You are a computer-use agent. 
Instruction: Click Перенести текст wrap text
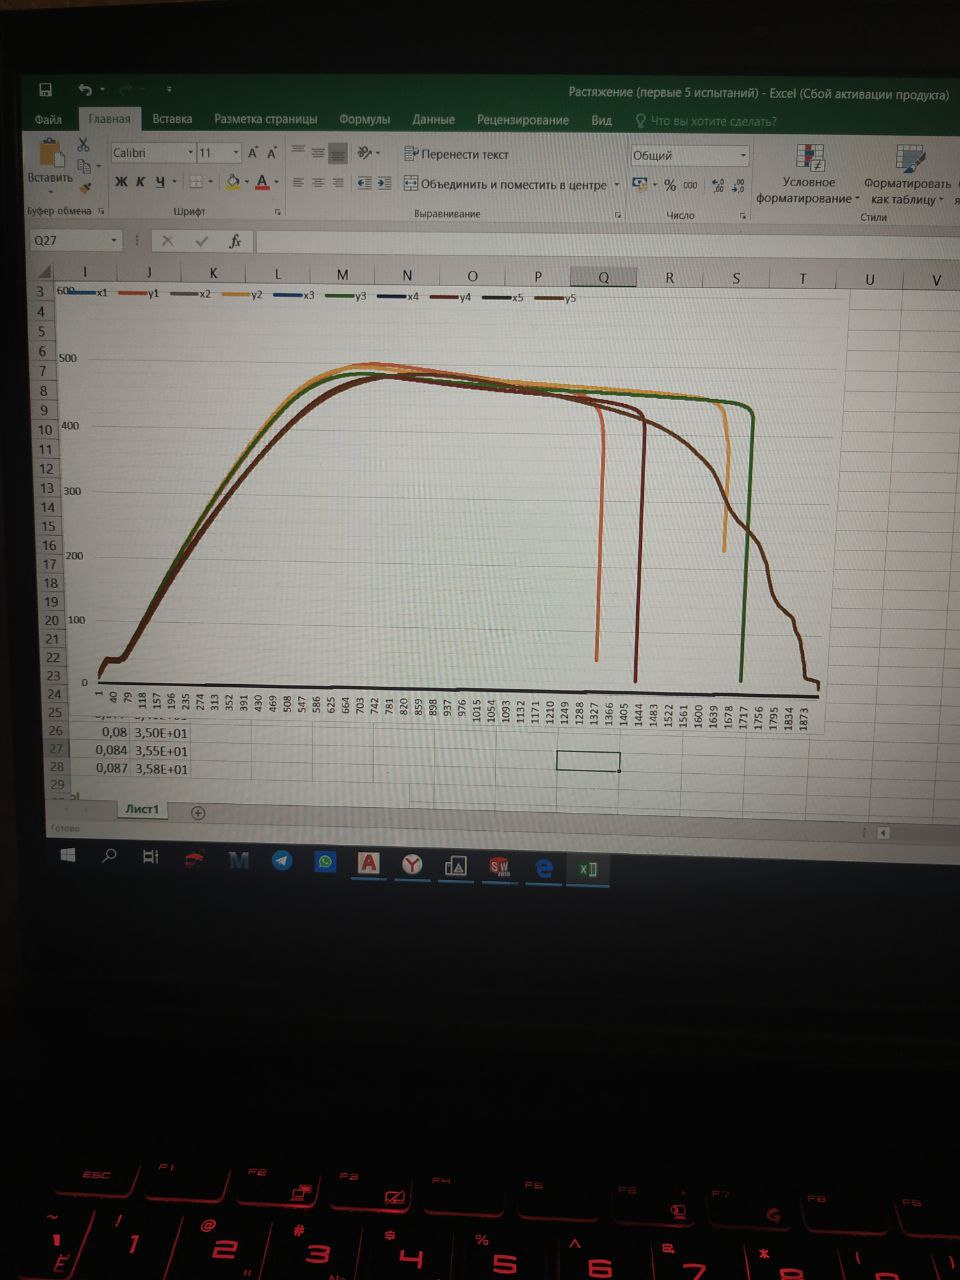(x=456, y=154)
